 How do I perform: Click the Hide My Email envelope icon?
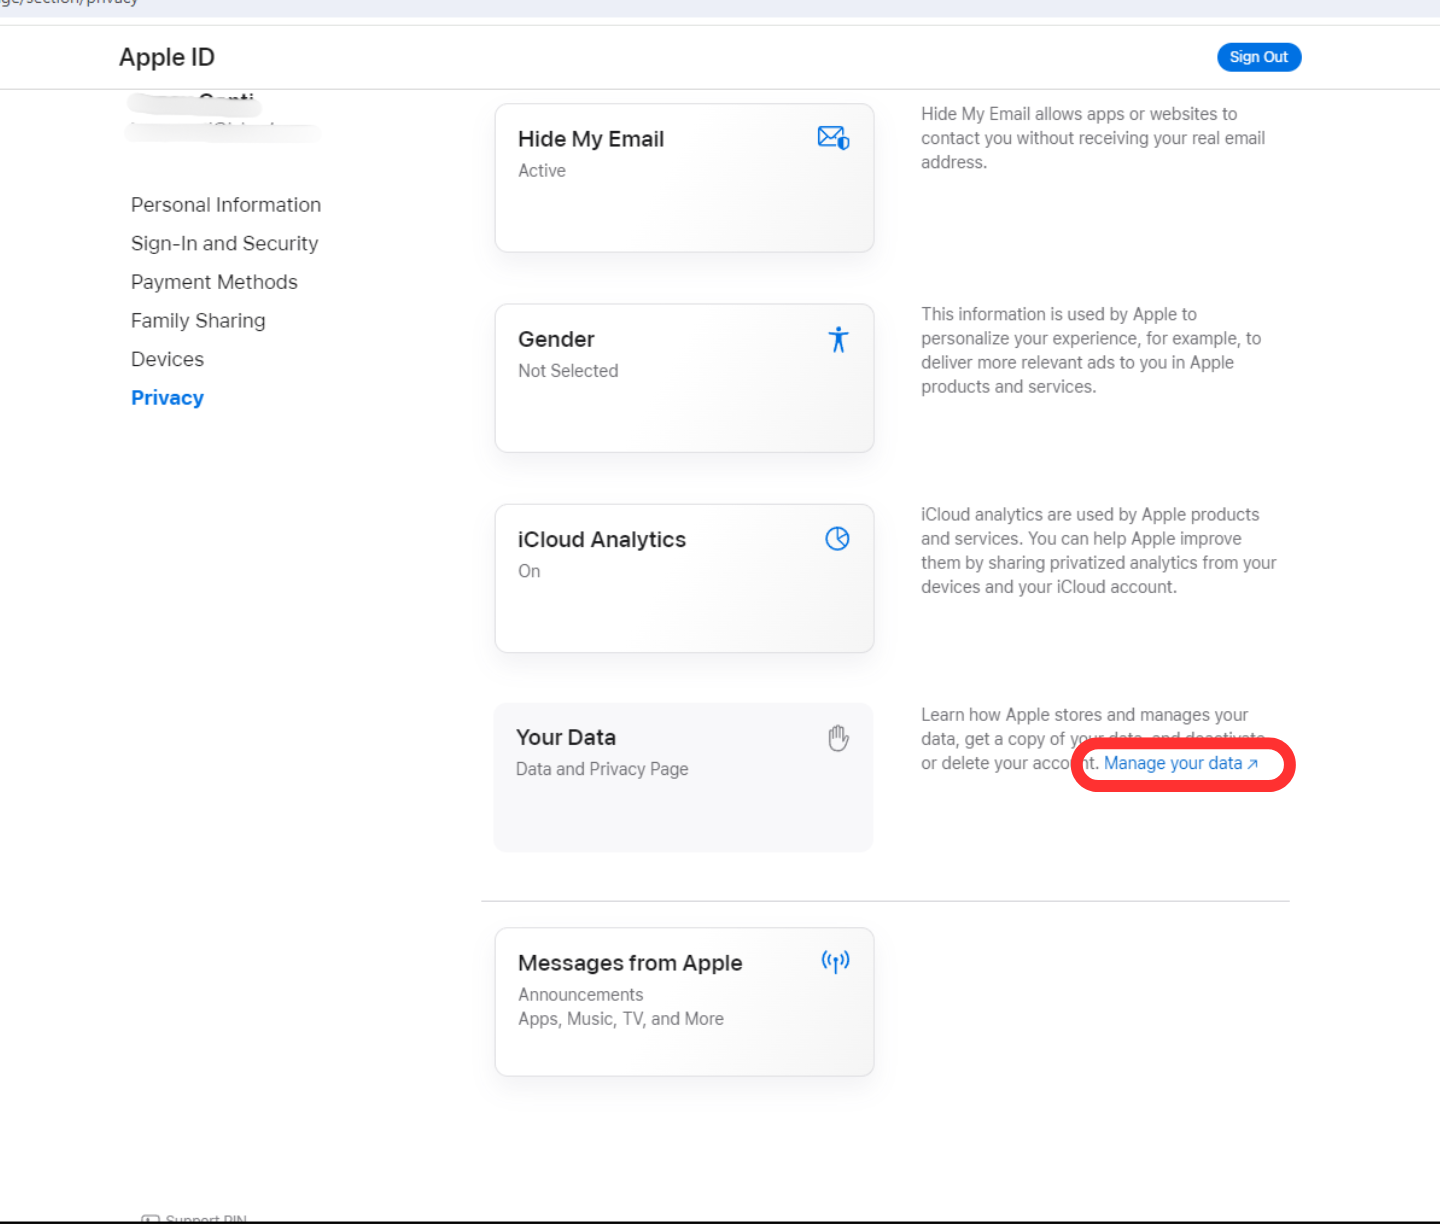[x=834, y=138]
